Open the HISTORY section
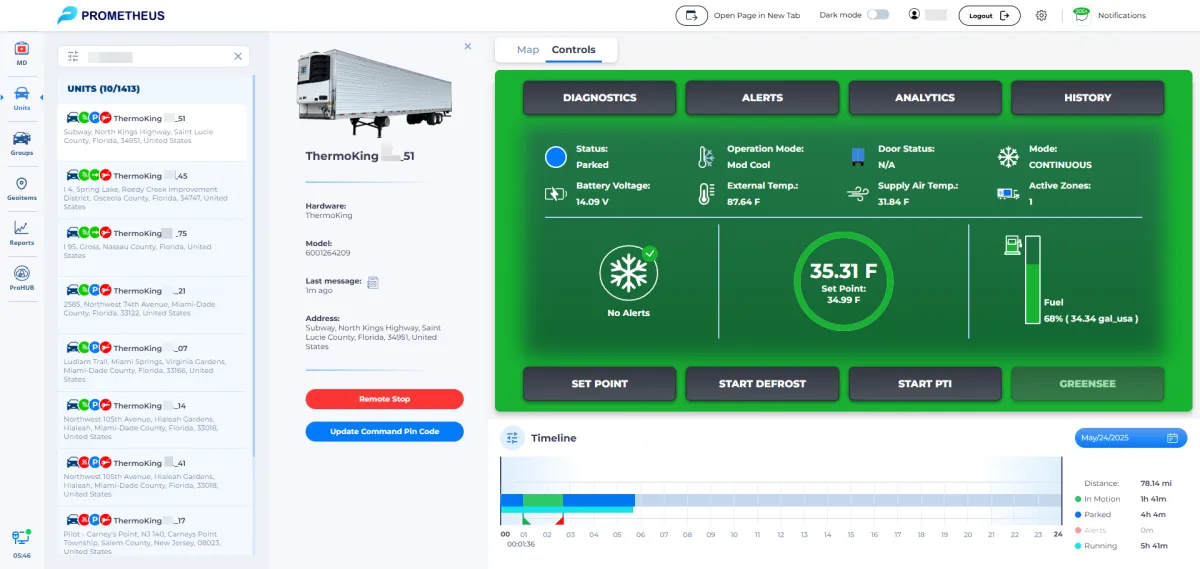Image resolution: width=1200 pixels, height=569 pixels. pyautogui.click(x=1088, y=98)
